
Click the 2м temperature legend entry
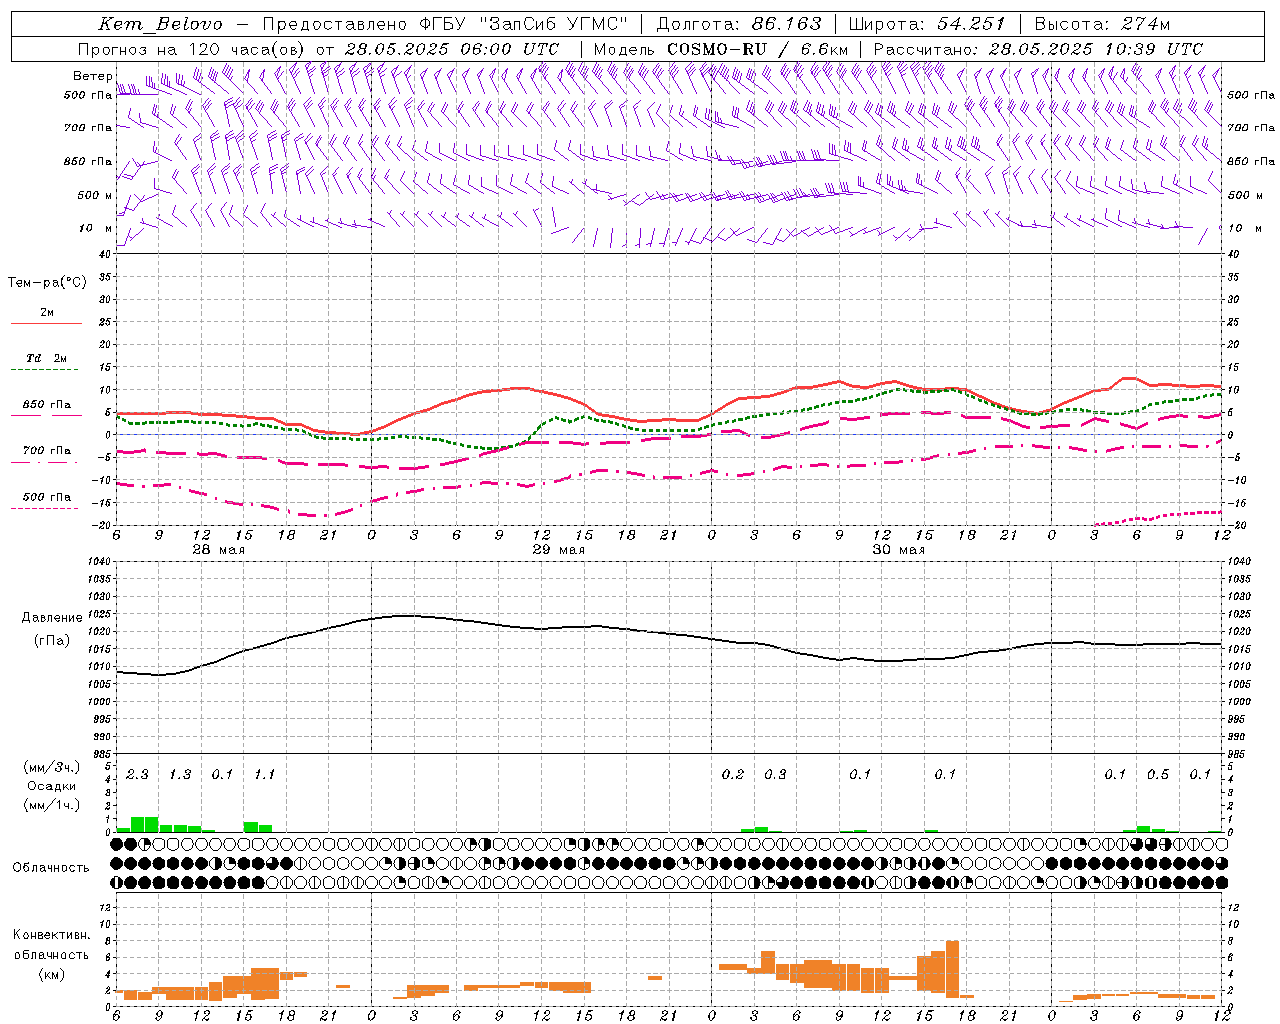(x=47, y=313)
